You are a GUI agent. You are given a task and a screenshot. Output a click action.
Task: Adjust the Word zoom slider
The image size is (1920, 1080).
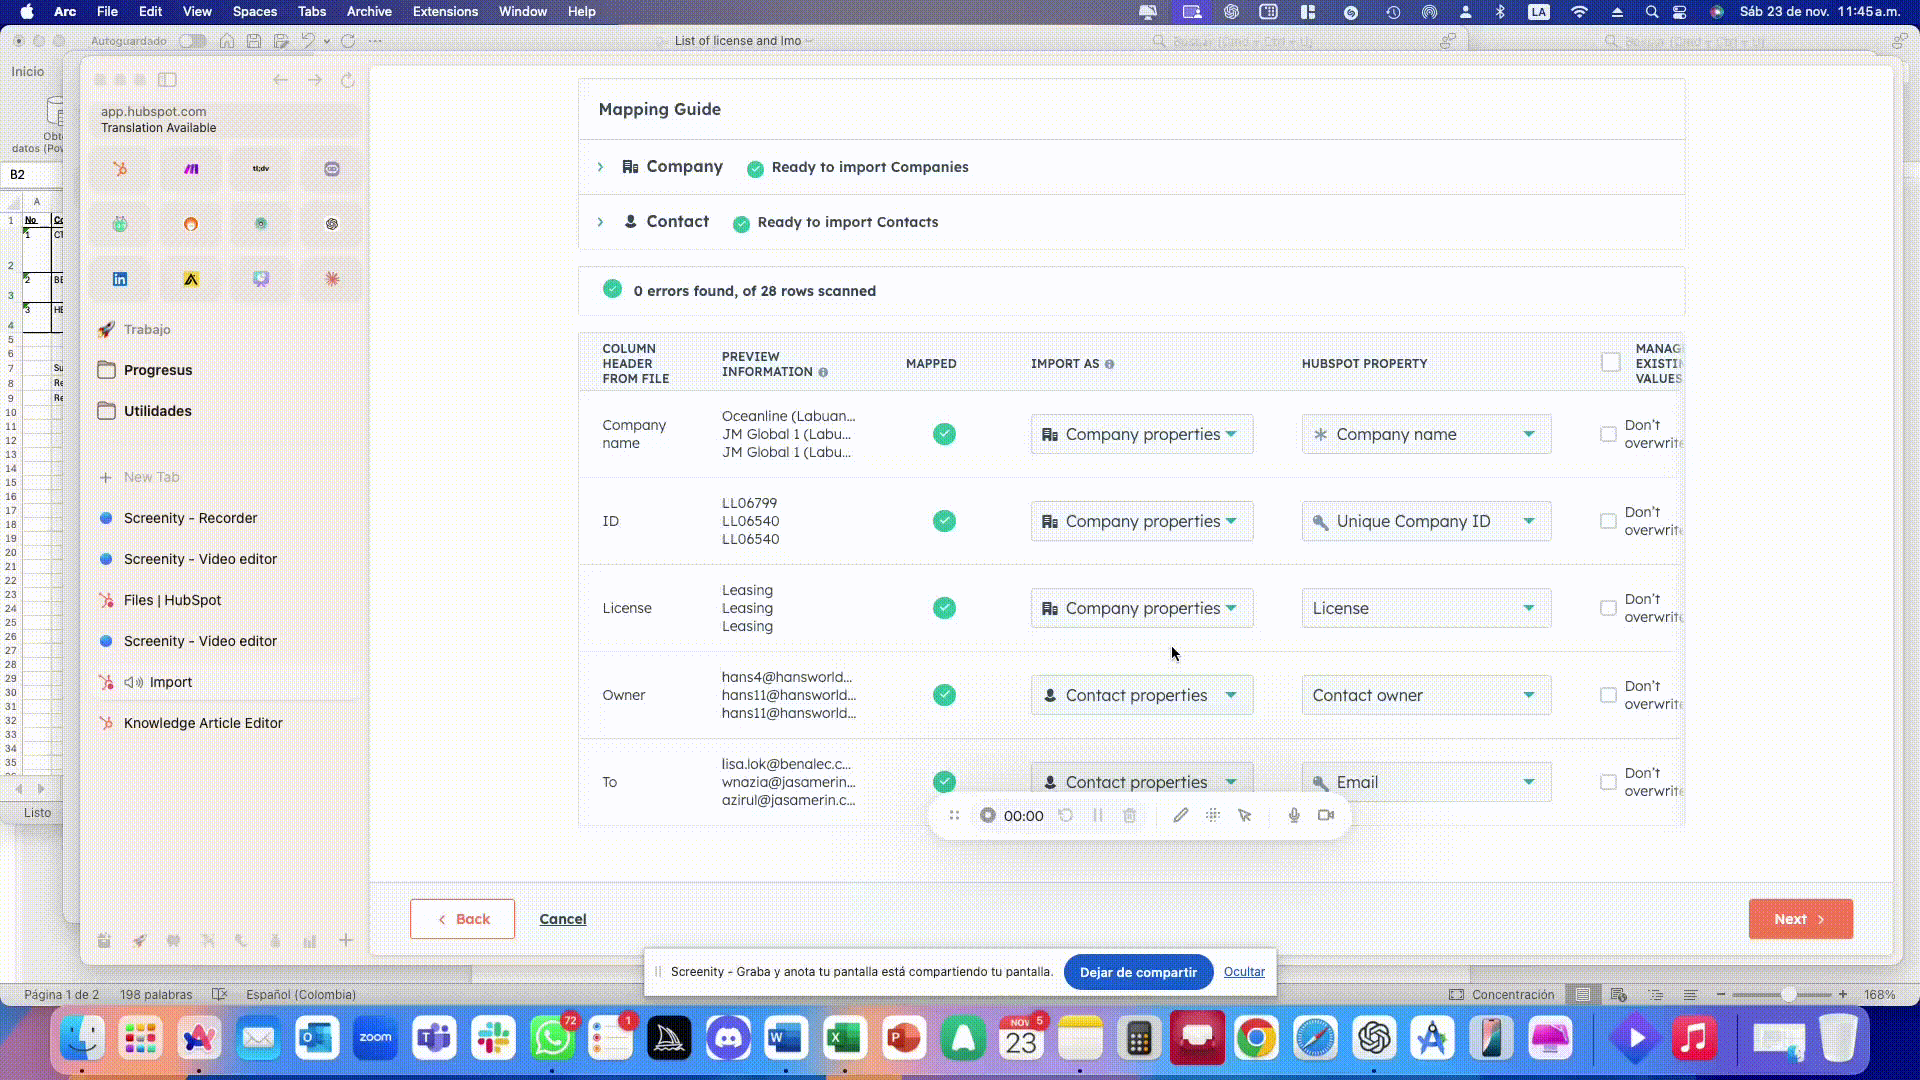[x=1788, y=994]
